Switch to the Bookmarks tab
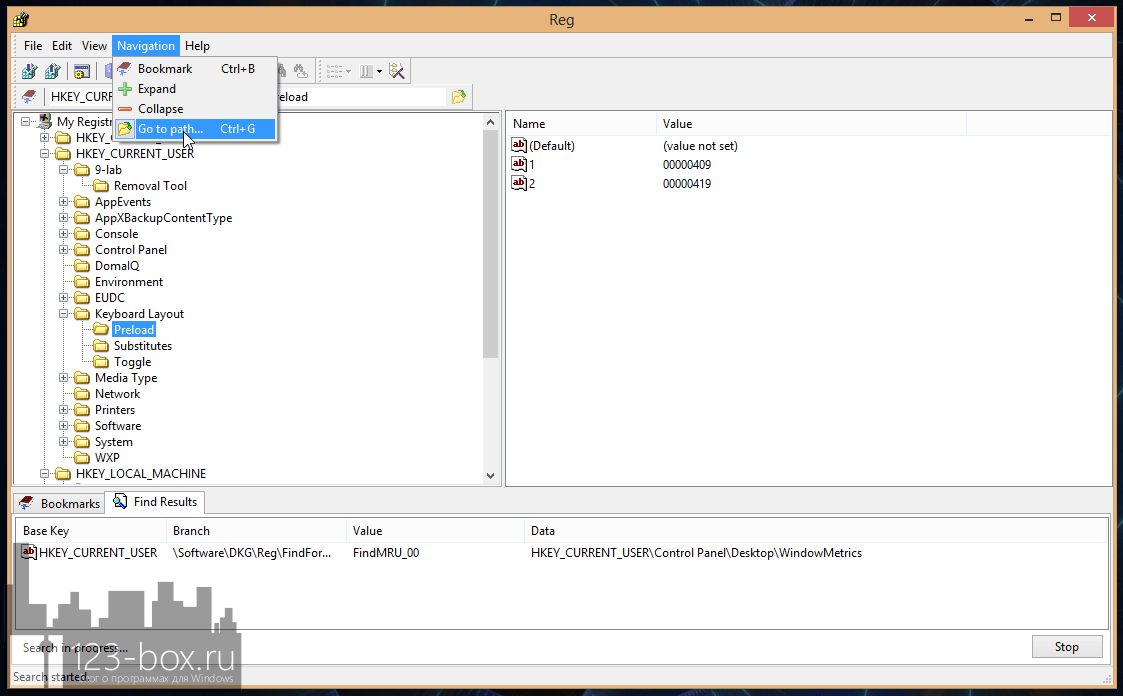Viewport: 1123px width, 696px height. point(60,503)
